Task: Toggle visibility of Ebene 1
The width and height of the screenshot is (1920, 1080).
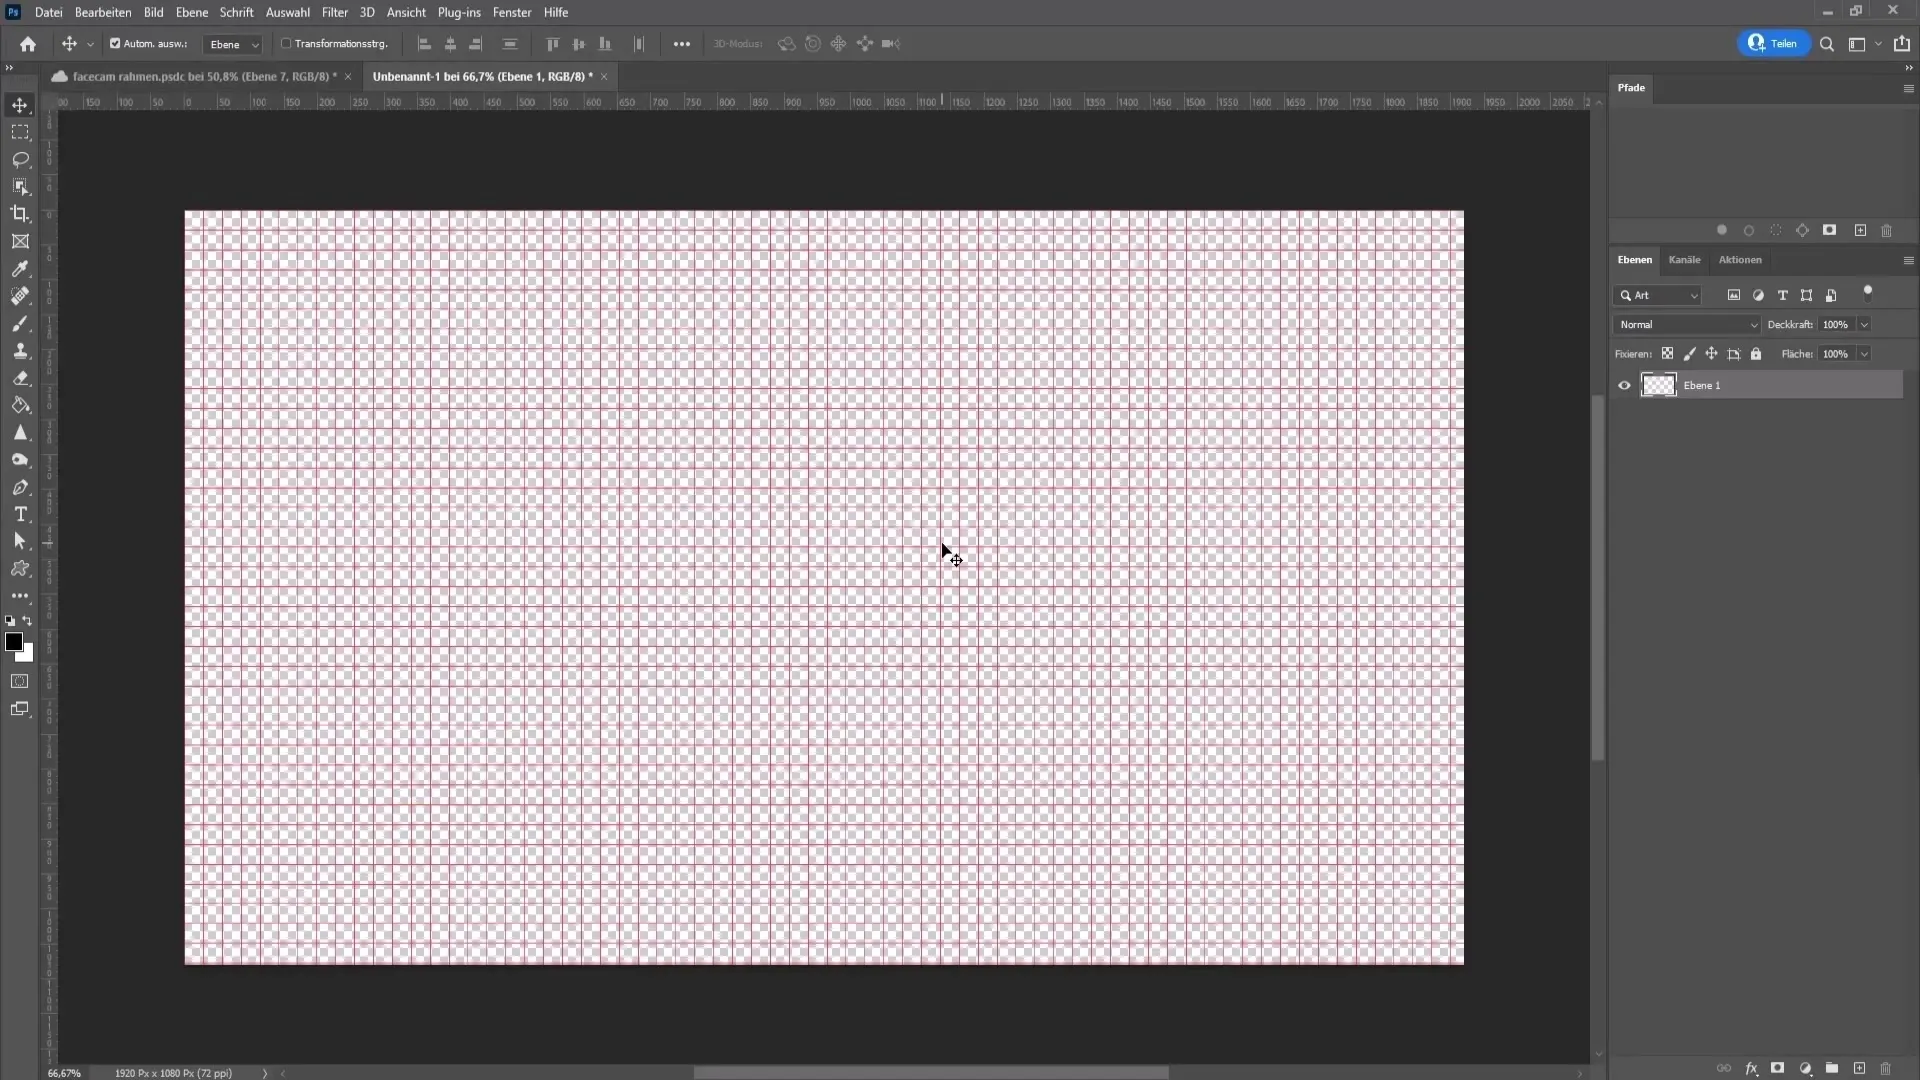Action: point(1625,385)
